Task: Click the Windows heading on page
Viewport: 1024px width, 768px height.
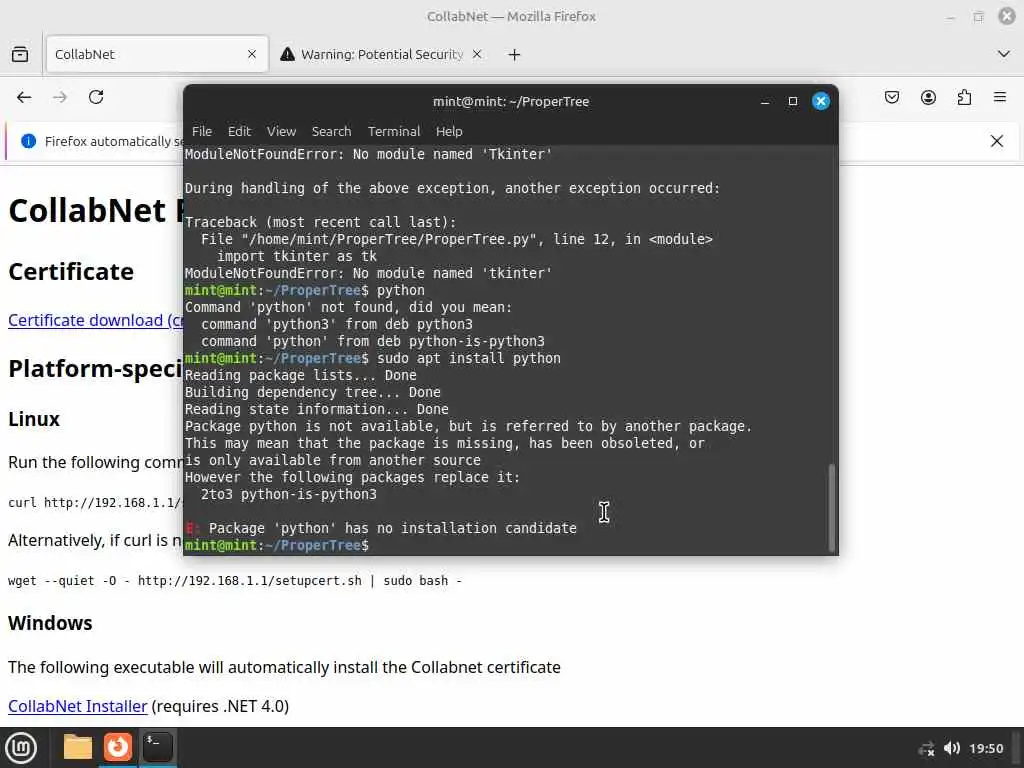Action: point(50,623)
